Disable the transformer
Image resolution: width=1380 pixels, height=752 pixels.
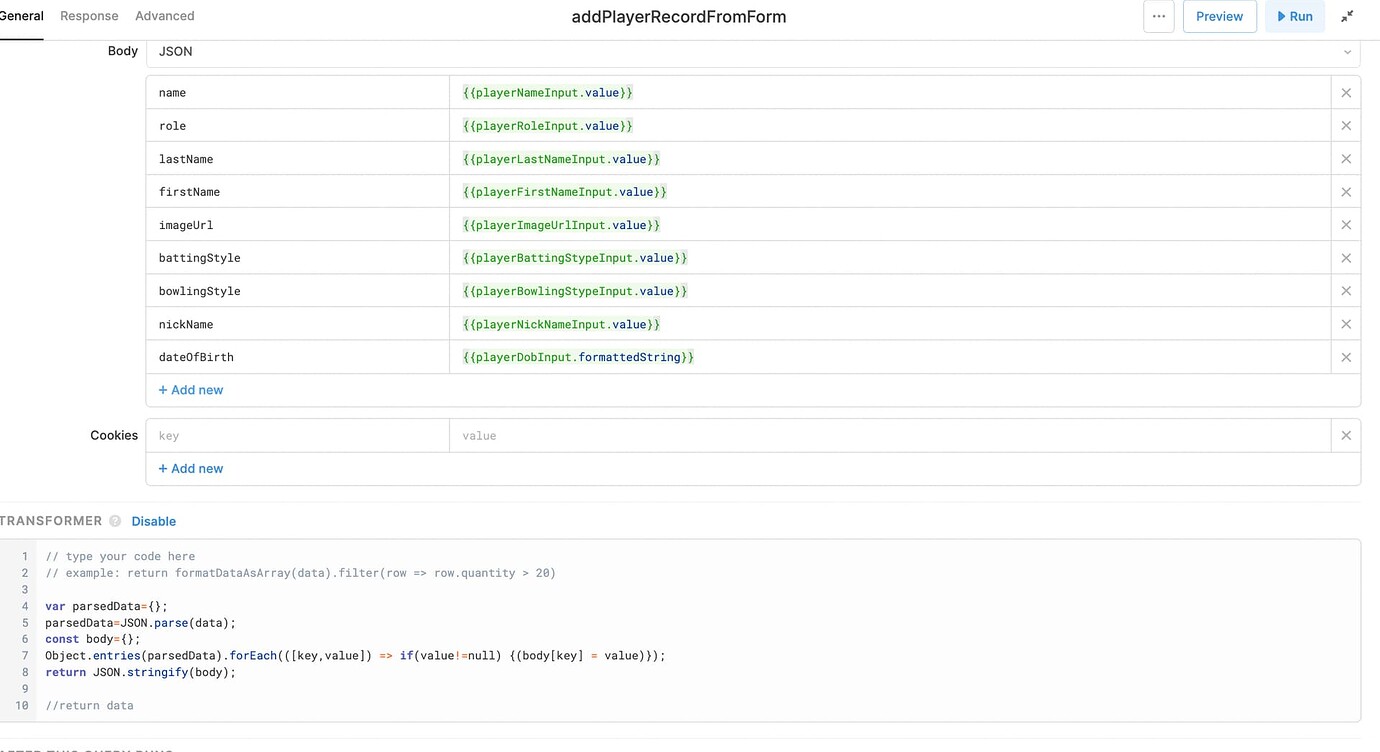tap(154, 521)
